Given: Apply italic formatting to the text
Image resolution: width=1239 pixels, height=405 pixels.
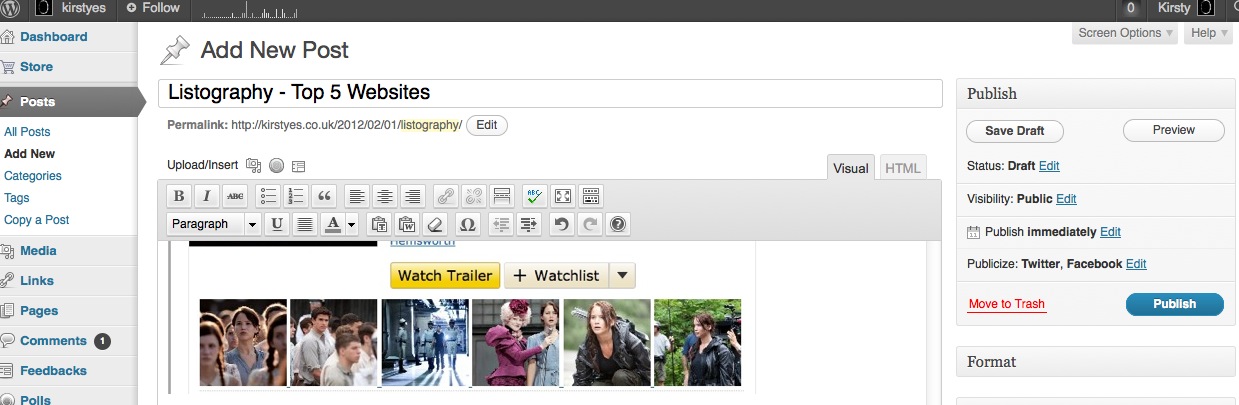Looking at the screenshot, I should pyautogui.click(x=207, y=196).
